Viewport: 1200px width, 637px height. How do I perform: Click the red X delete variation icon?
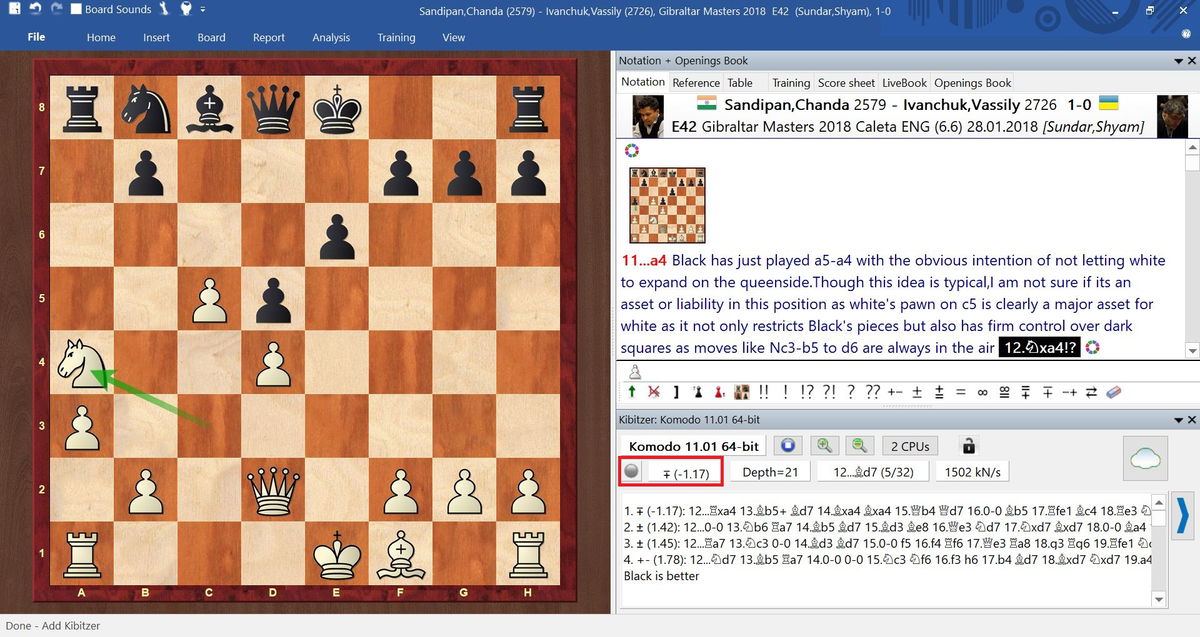654,392
